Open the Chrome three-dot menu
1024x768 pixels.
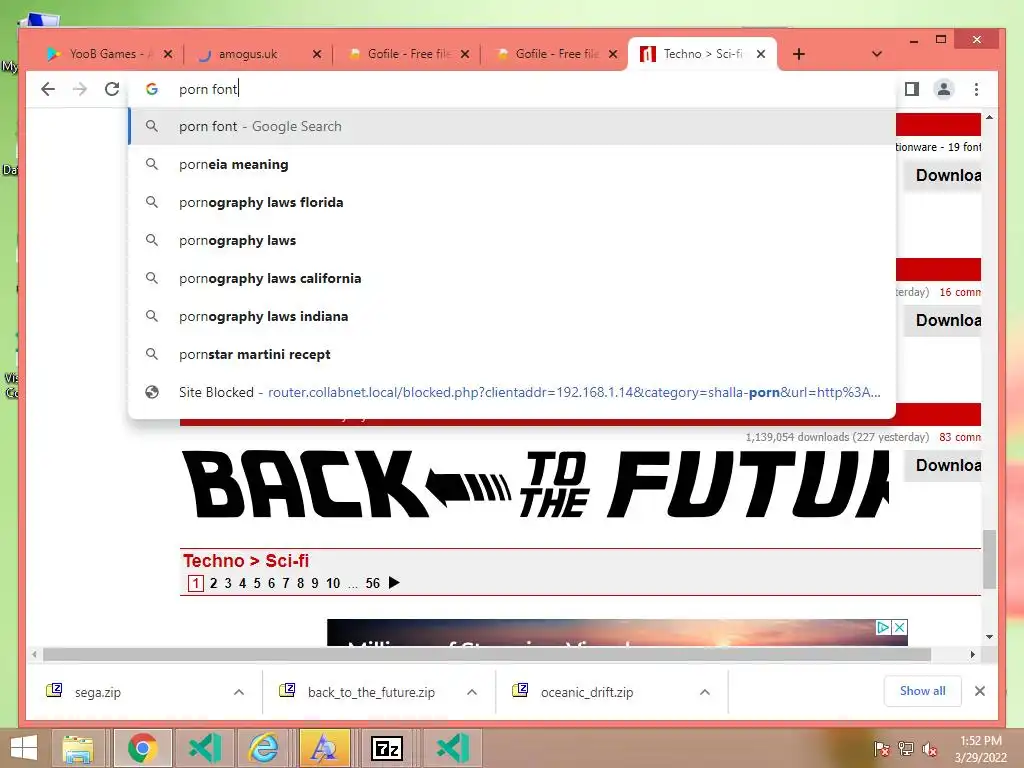(x=976, y=89)
